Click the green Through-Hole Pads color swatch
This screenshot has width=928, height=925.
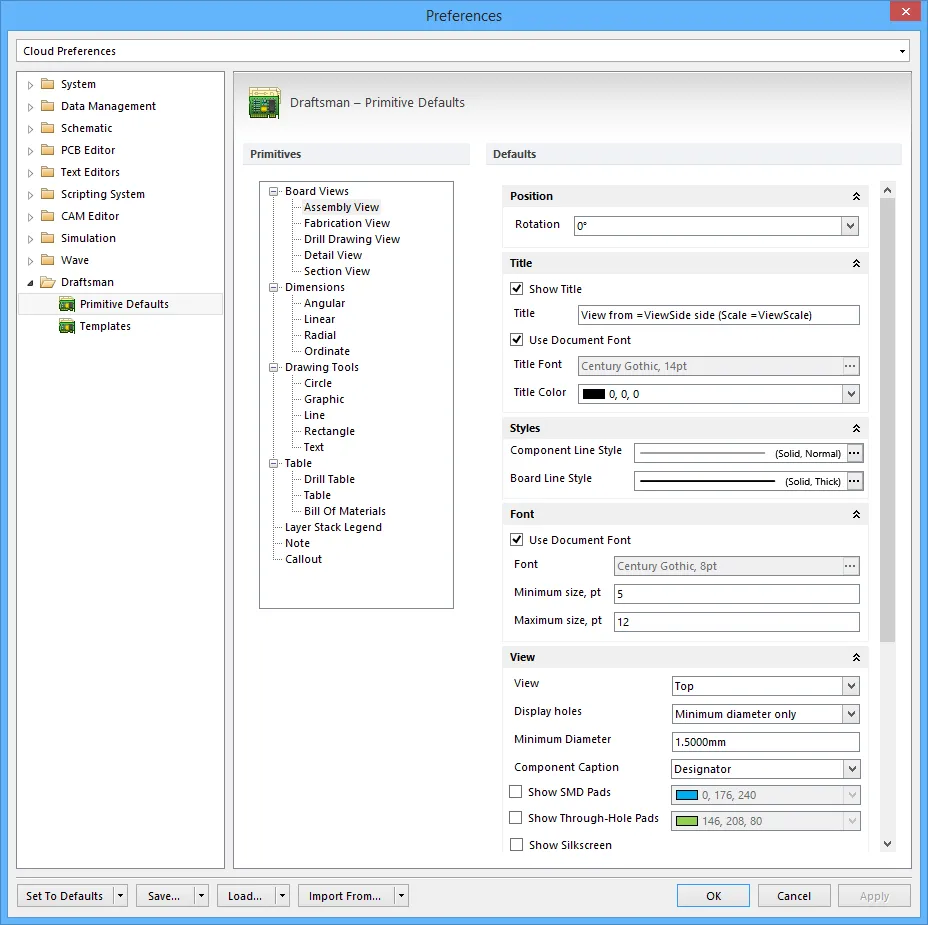coord(687,821)
